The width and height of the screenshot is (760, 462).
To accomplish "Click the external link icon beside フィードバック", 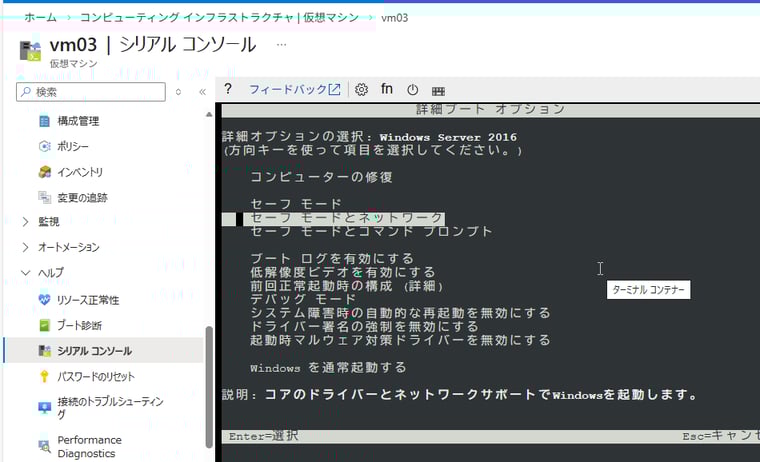I will [x=334, y=89].
